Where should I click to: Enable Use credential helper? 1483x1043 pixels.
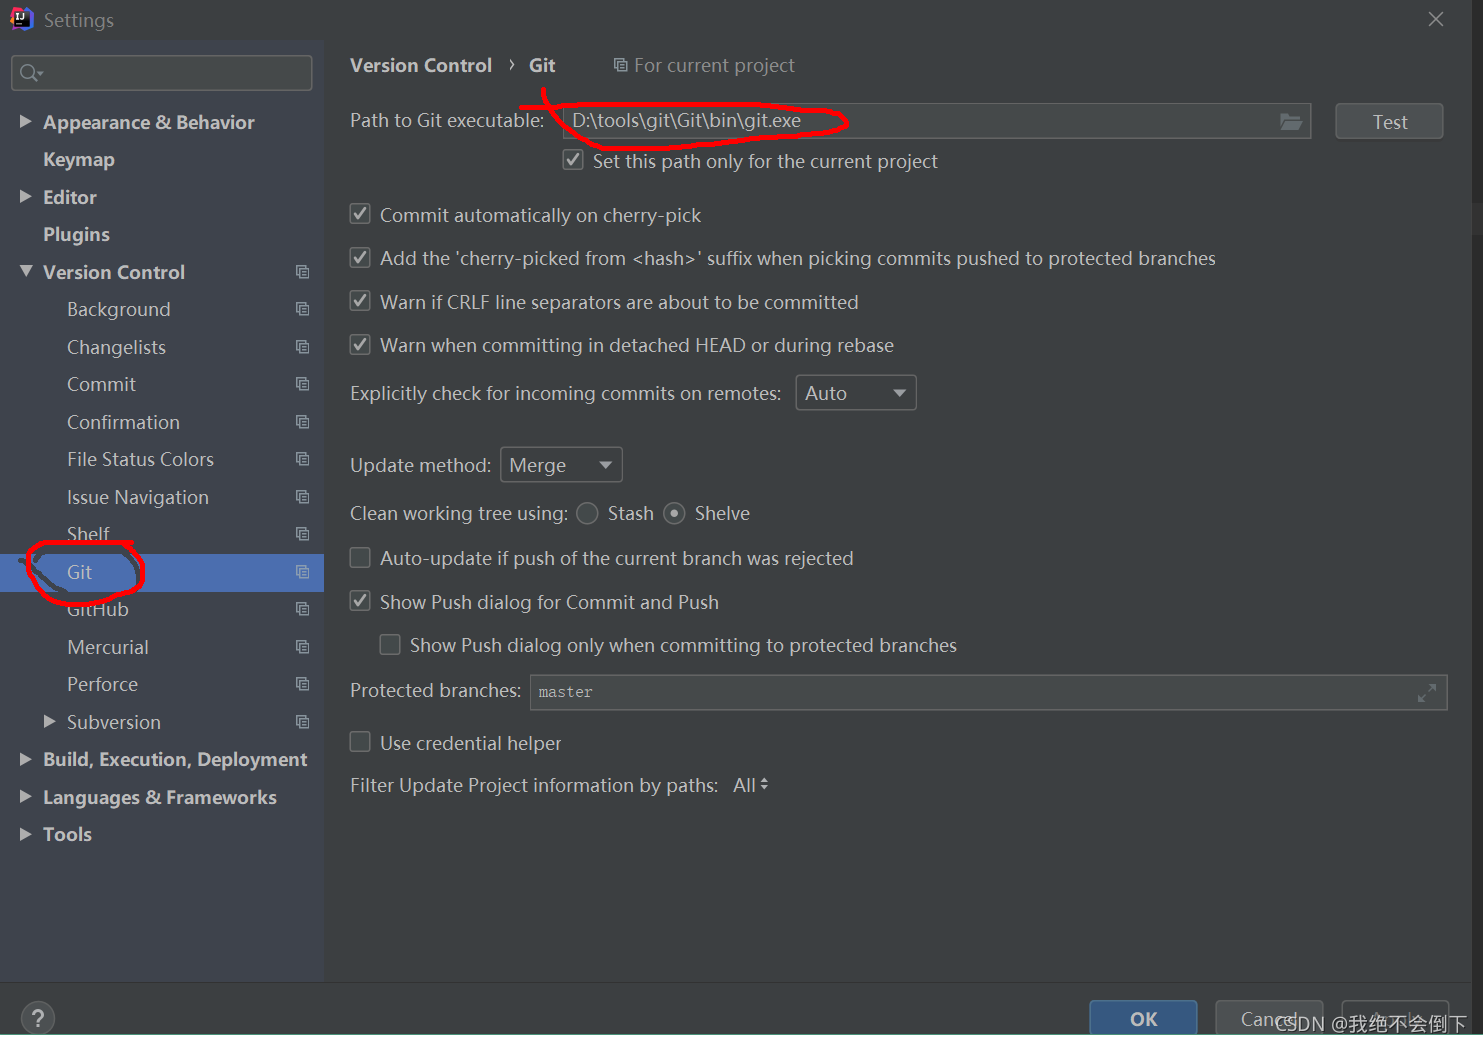point(360,742)
